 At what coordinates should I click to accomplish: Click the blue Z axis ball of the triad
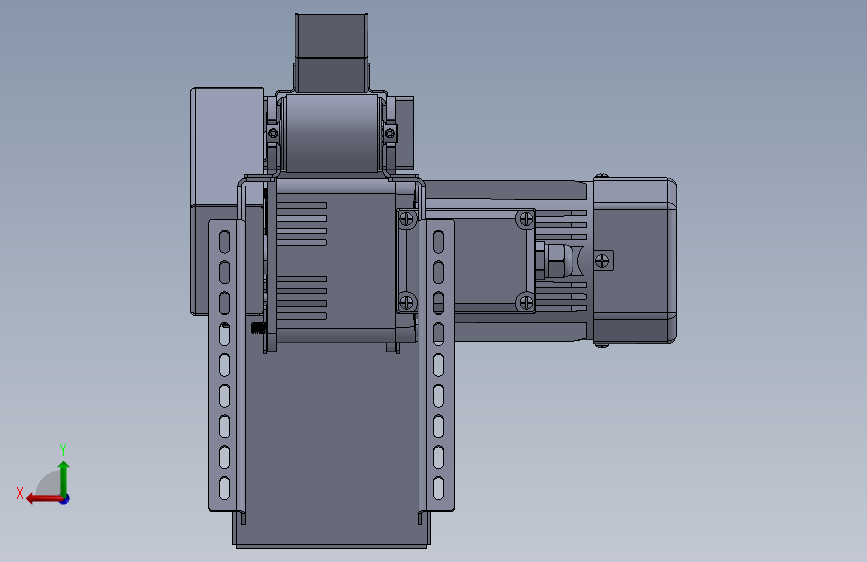pos(65,500)
